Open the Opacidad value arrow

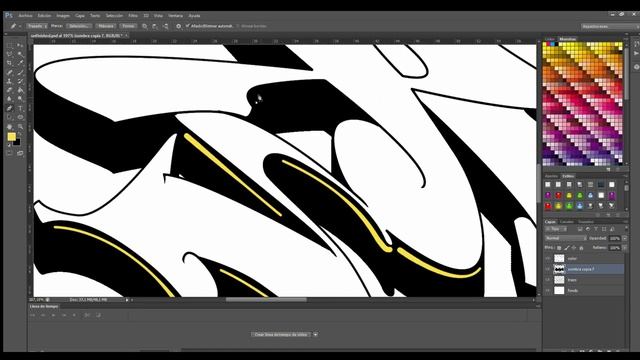coord(625,238)
